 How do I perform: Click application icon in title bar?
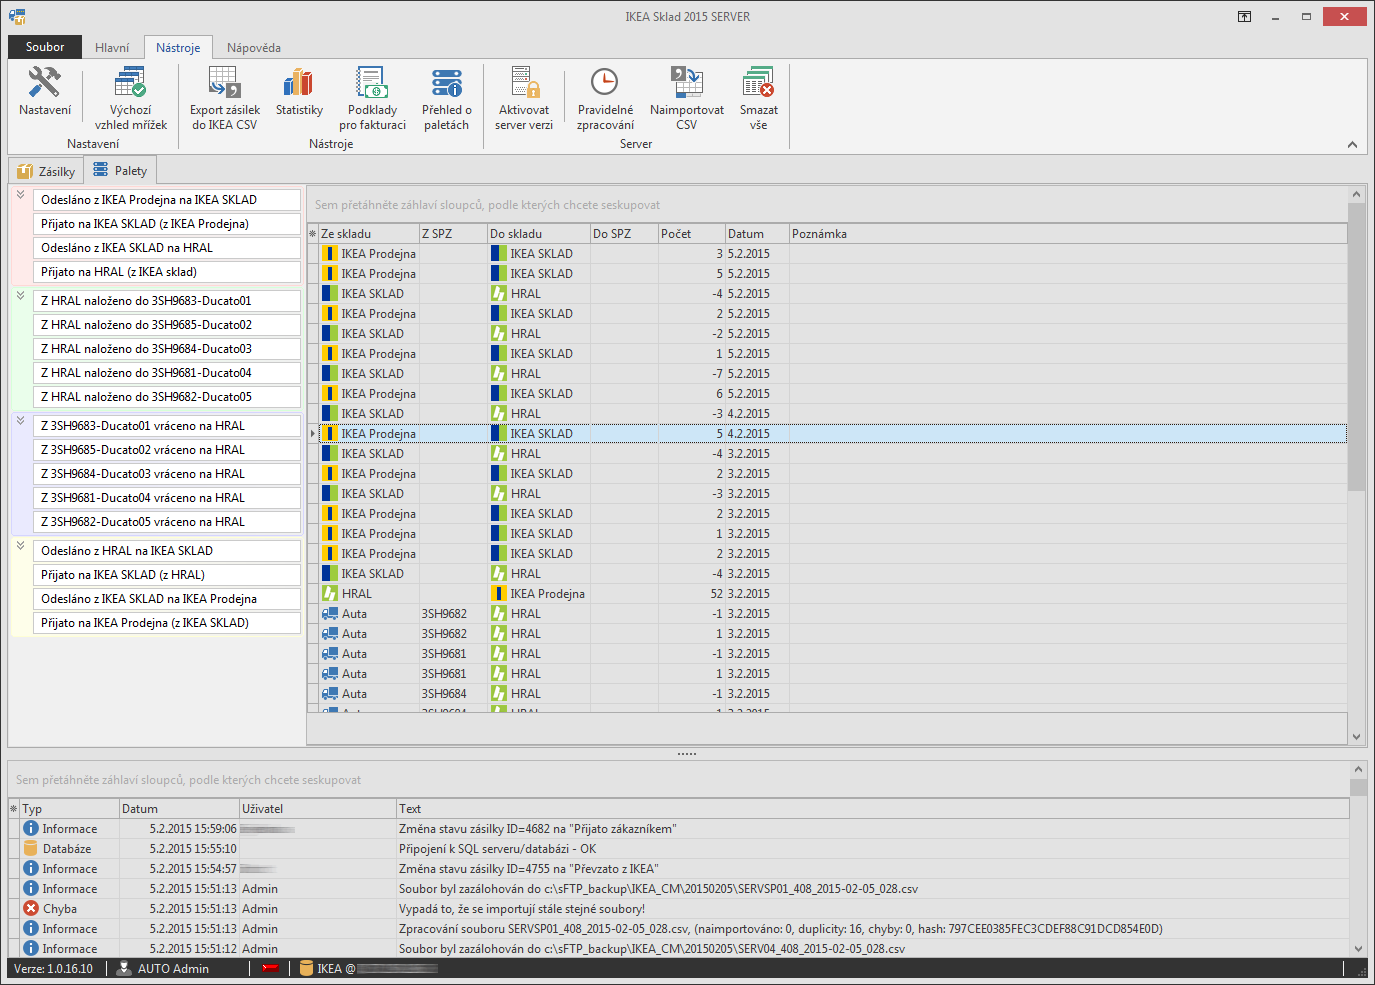(17, 16)
